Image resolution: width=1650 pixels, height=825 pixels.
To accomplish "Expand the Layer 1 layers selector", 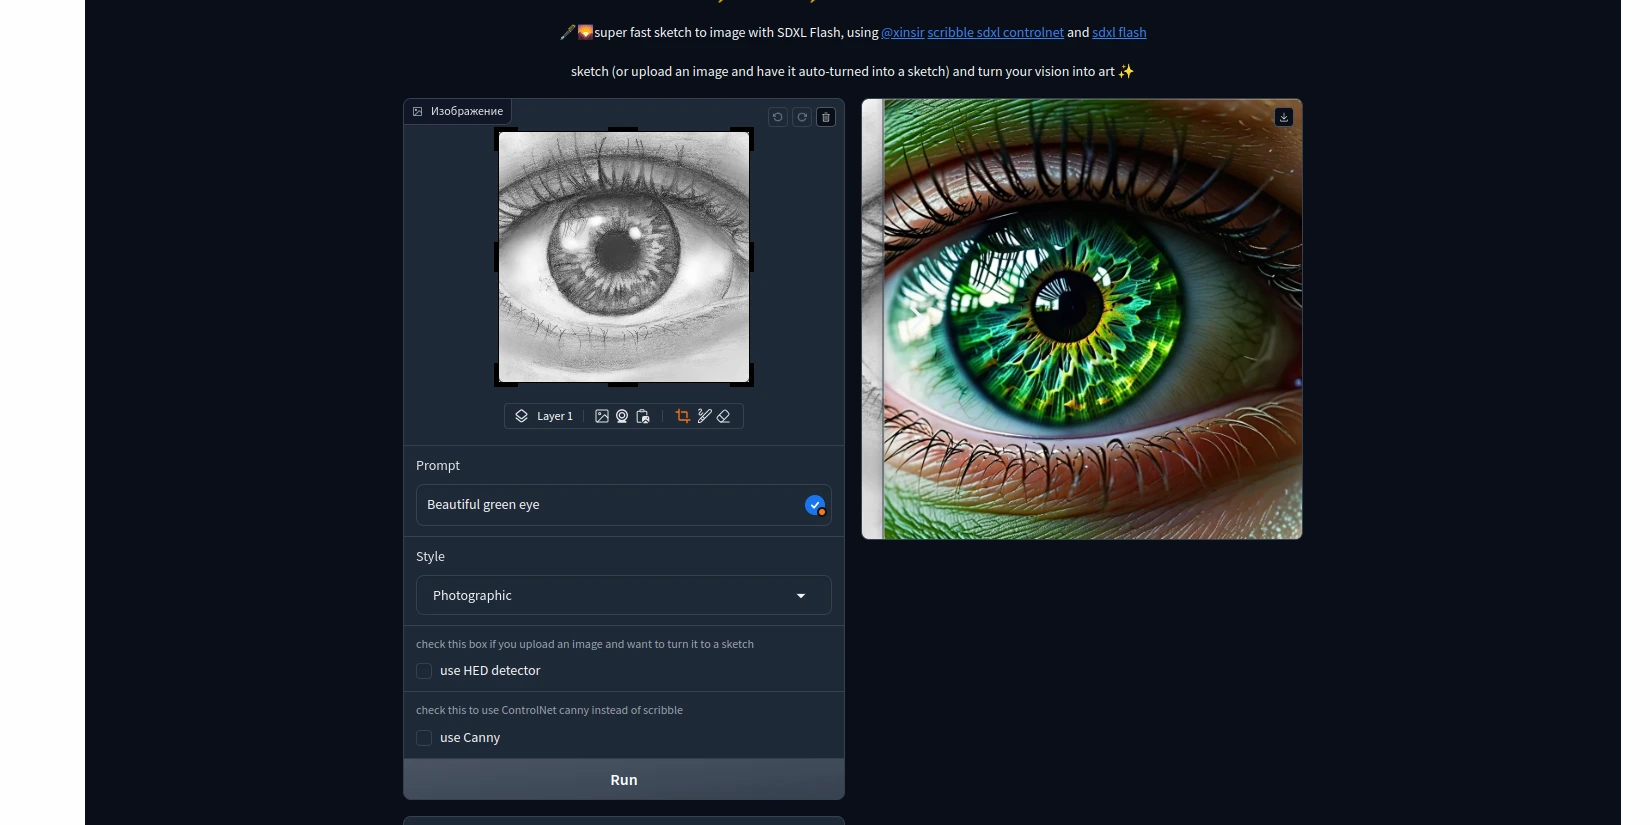I will click(x=545, y=416).
